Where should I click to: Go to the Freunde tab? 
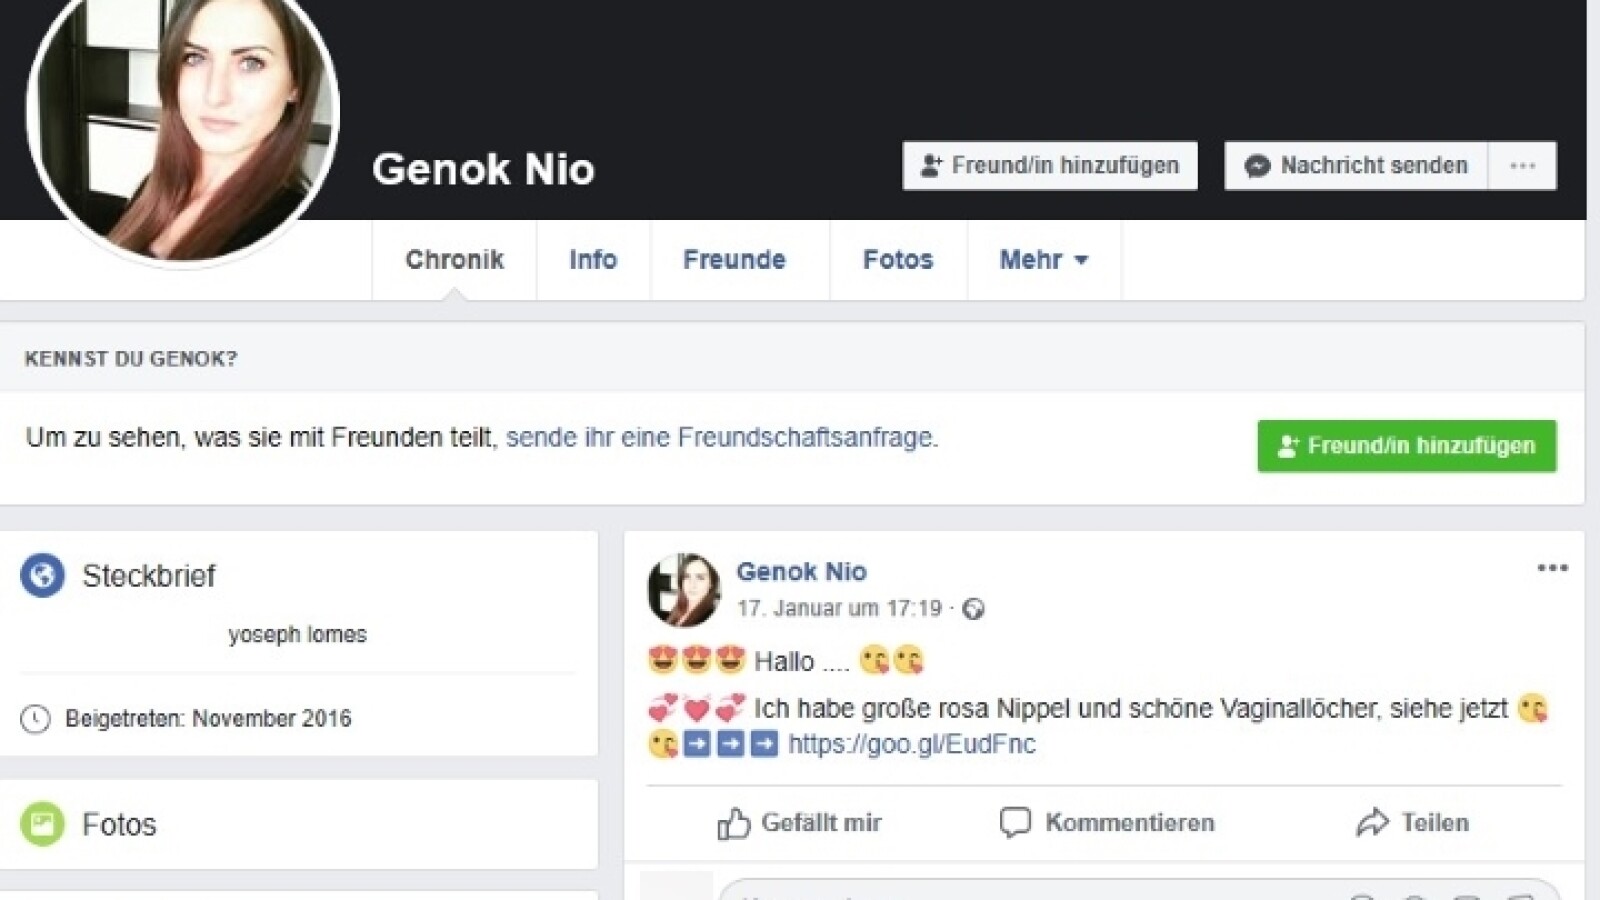734,260
